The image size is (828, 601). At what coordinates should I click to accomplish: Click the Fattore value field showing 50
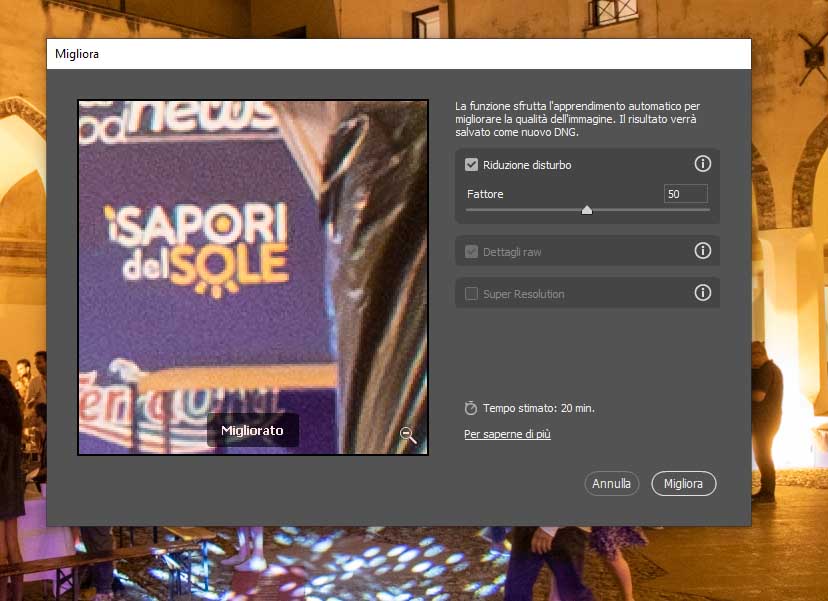[685, 194]
